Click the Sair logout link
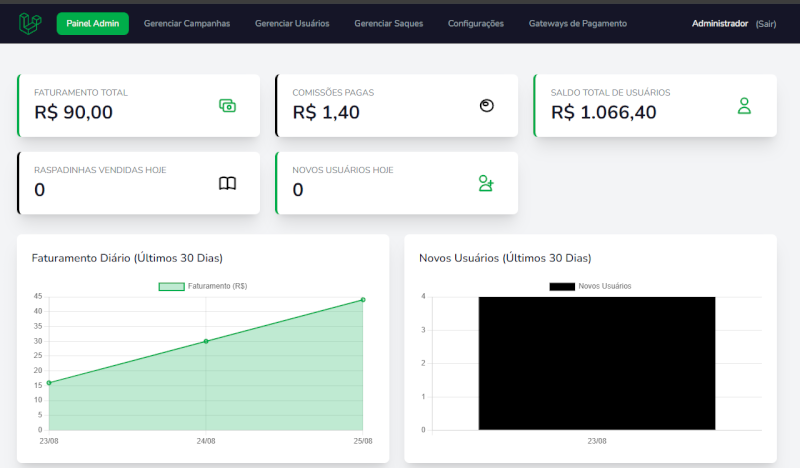The image size is (800, 468). [x=766, y=24]
